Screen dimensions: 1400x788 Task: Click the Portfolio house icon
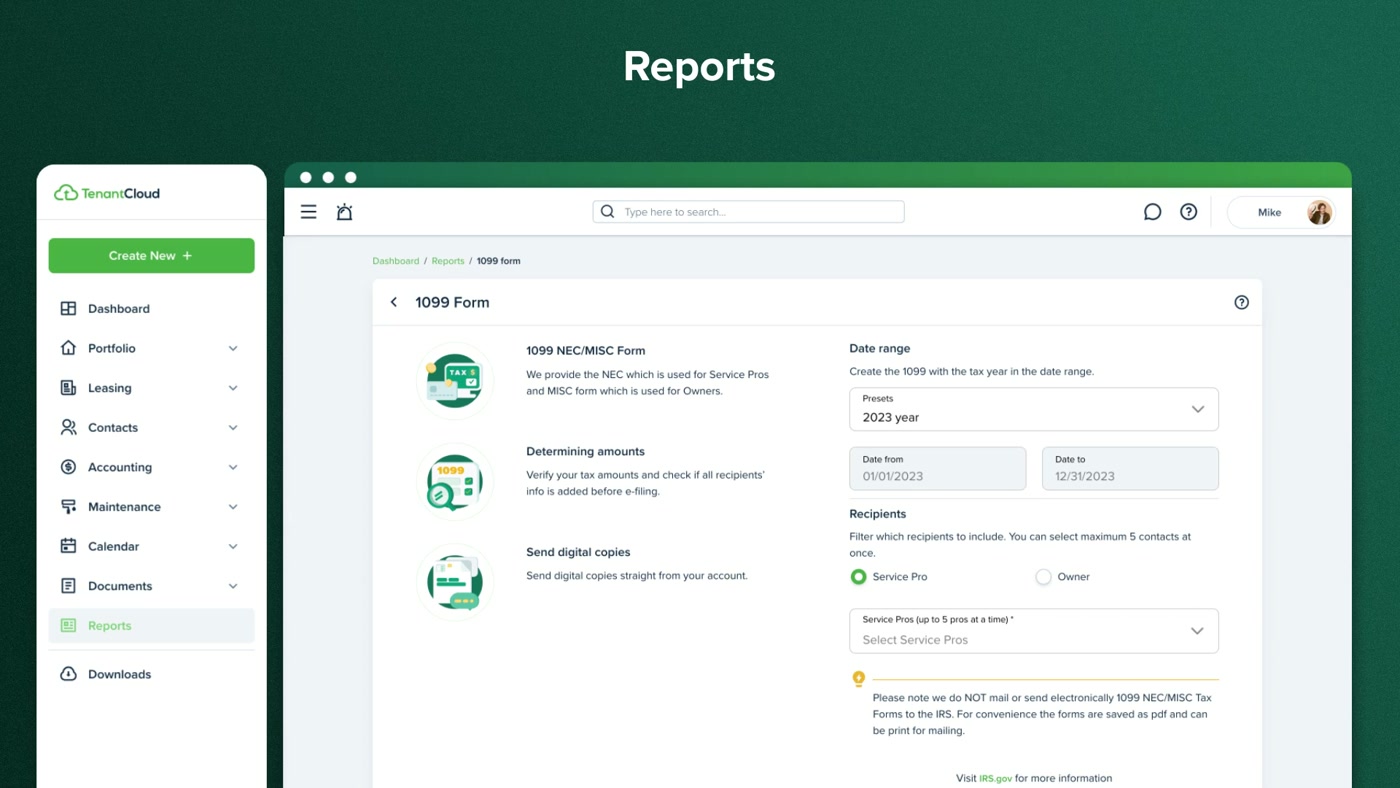click(x=68, y=348)
